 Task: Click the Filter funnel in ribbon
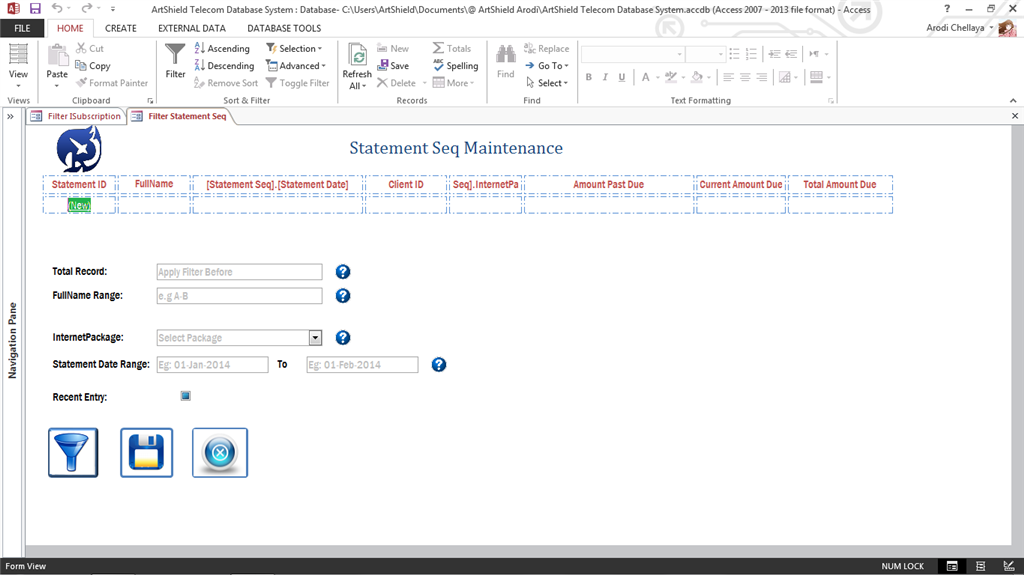(x=175, y=61)
